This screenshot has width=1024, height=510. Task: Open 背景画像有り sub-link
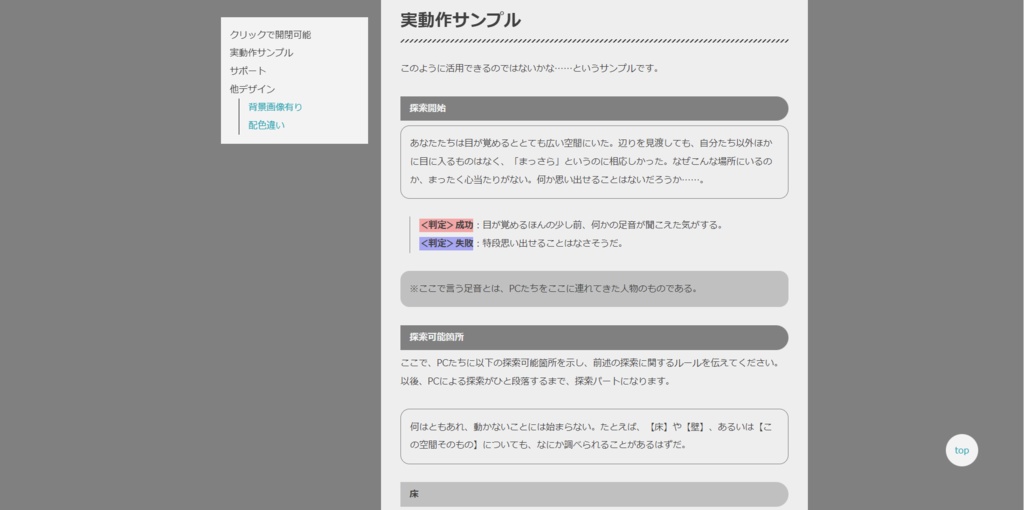coord(275,107)
